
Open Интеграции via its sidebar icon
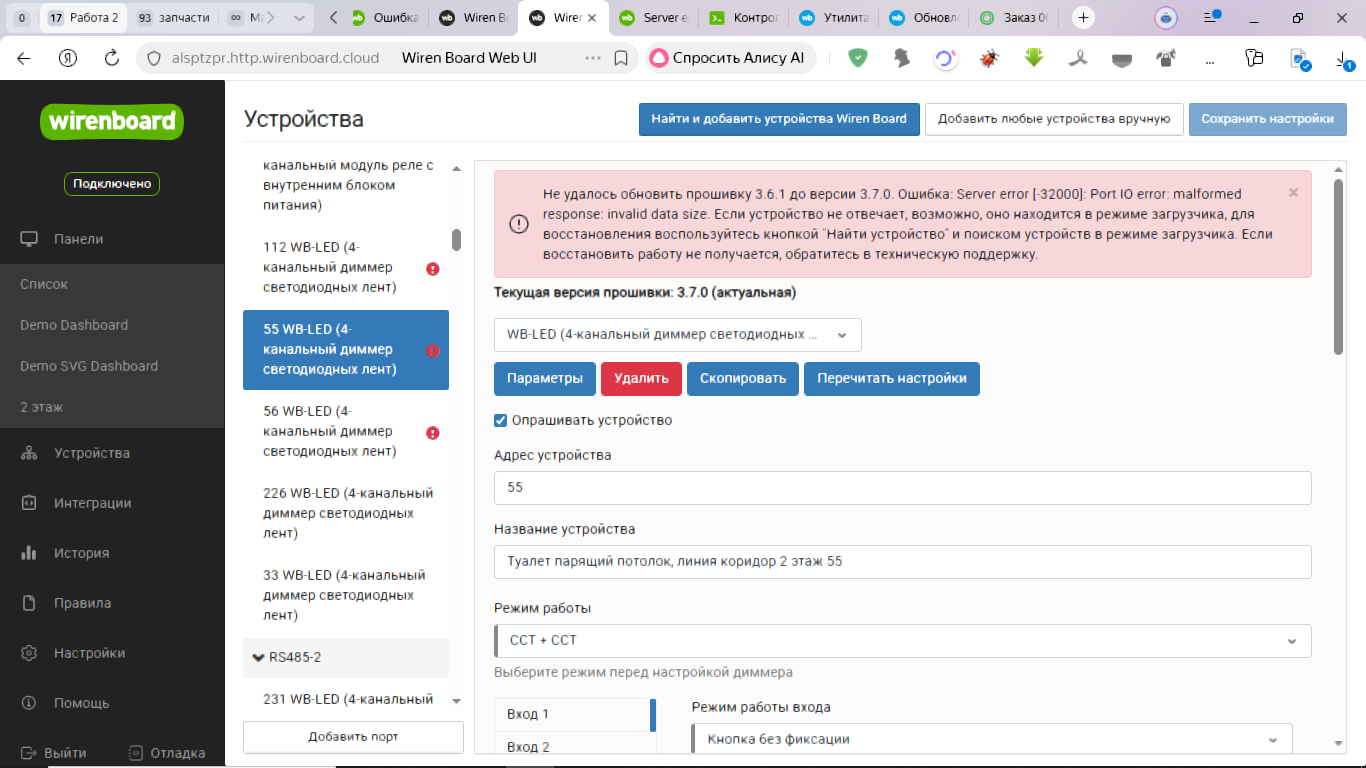29,503
